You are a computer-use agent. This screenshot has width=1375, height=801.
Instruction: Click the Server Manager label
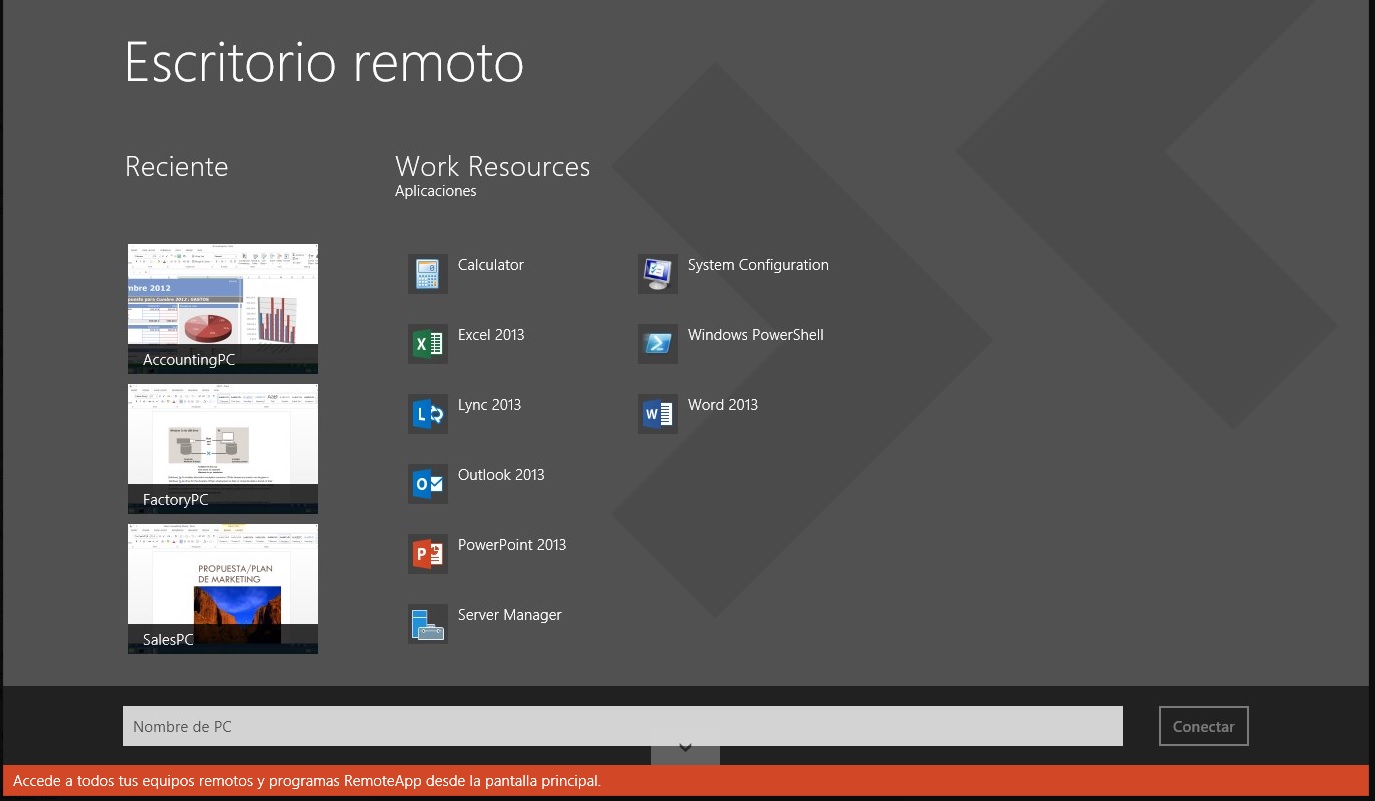point(510,615)
